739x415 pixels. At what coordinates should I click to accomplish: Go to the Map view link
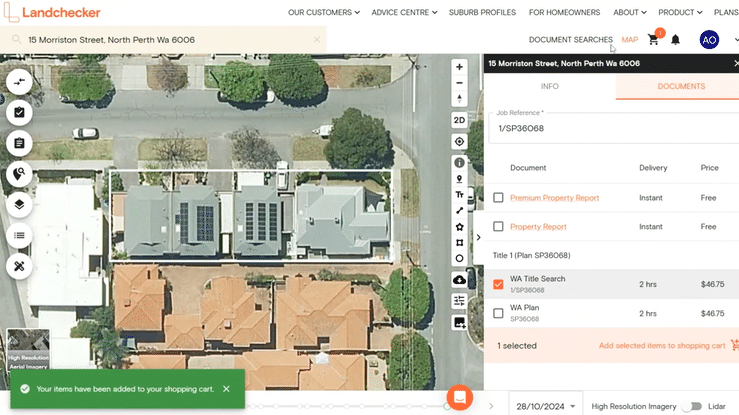pyautogui.click(x=629, y=40)
